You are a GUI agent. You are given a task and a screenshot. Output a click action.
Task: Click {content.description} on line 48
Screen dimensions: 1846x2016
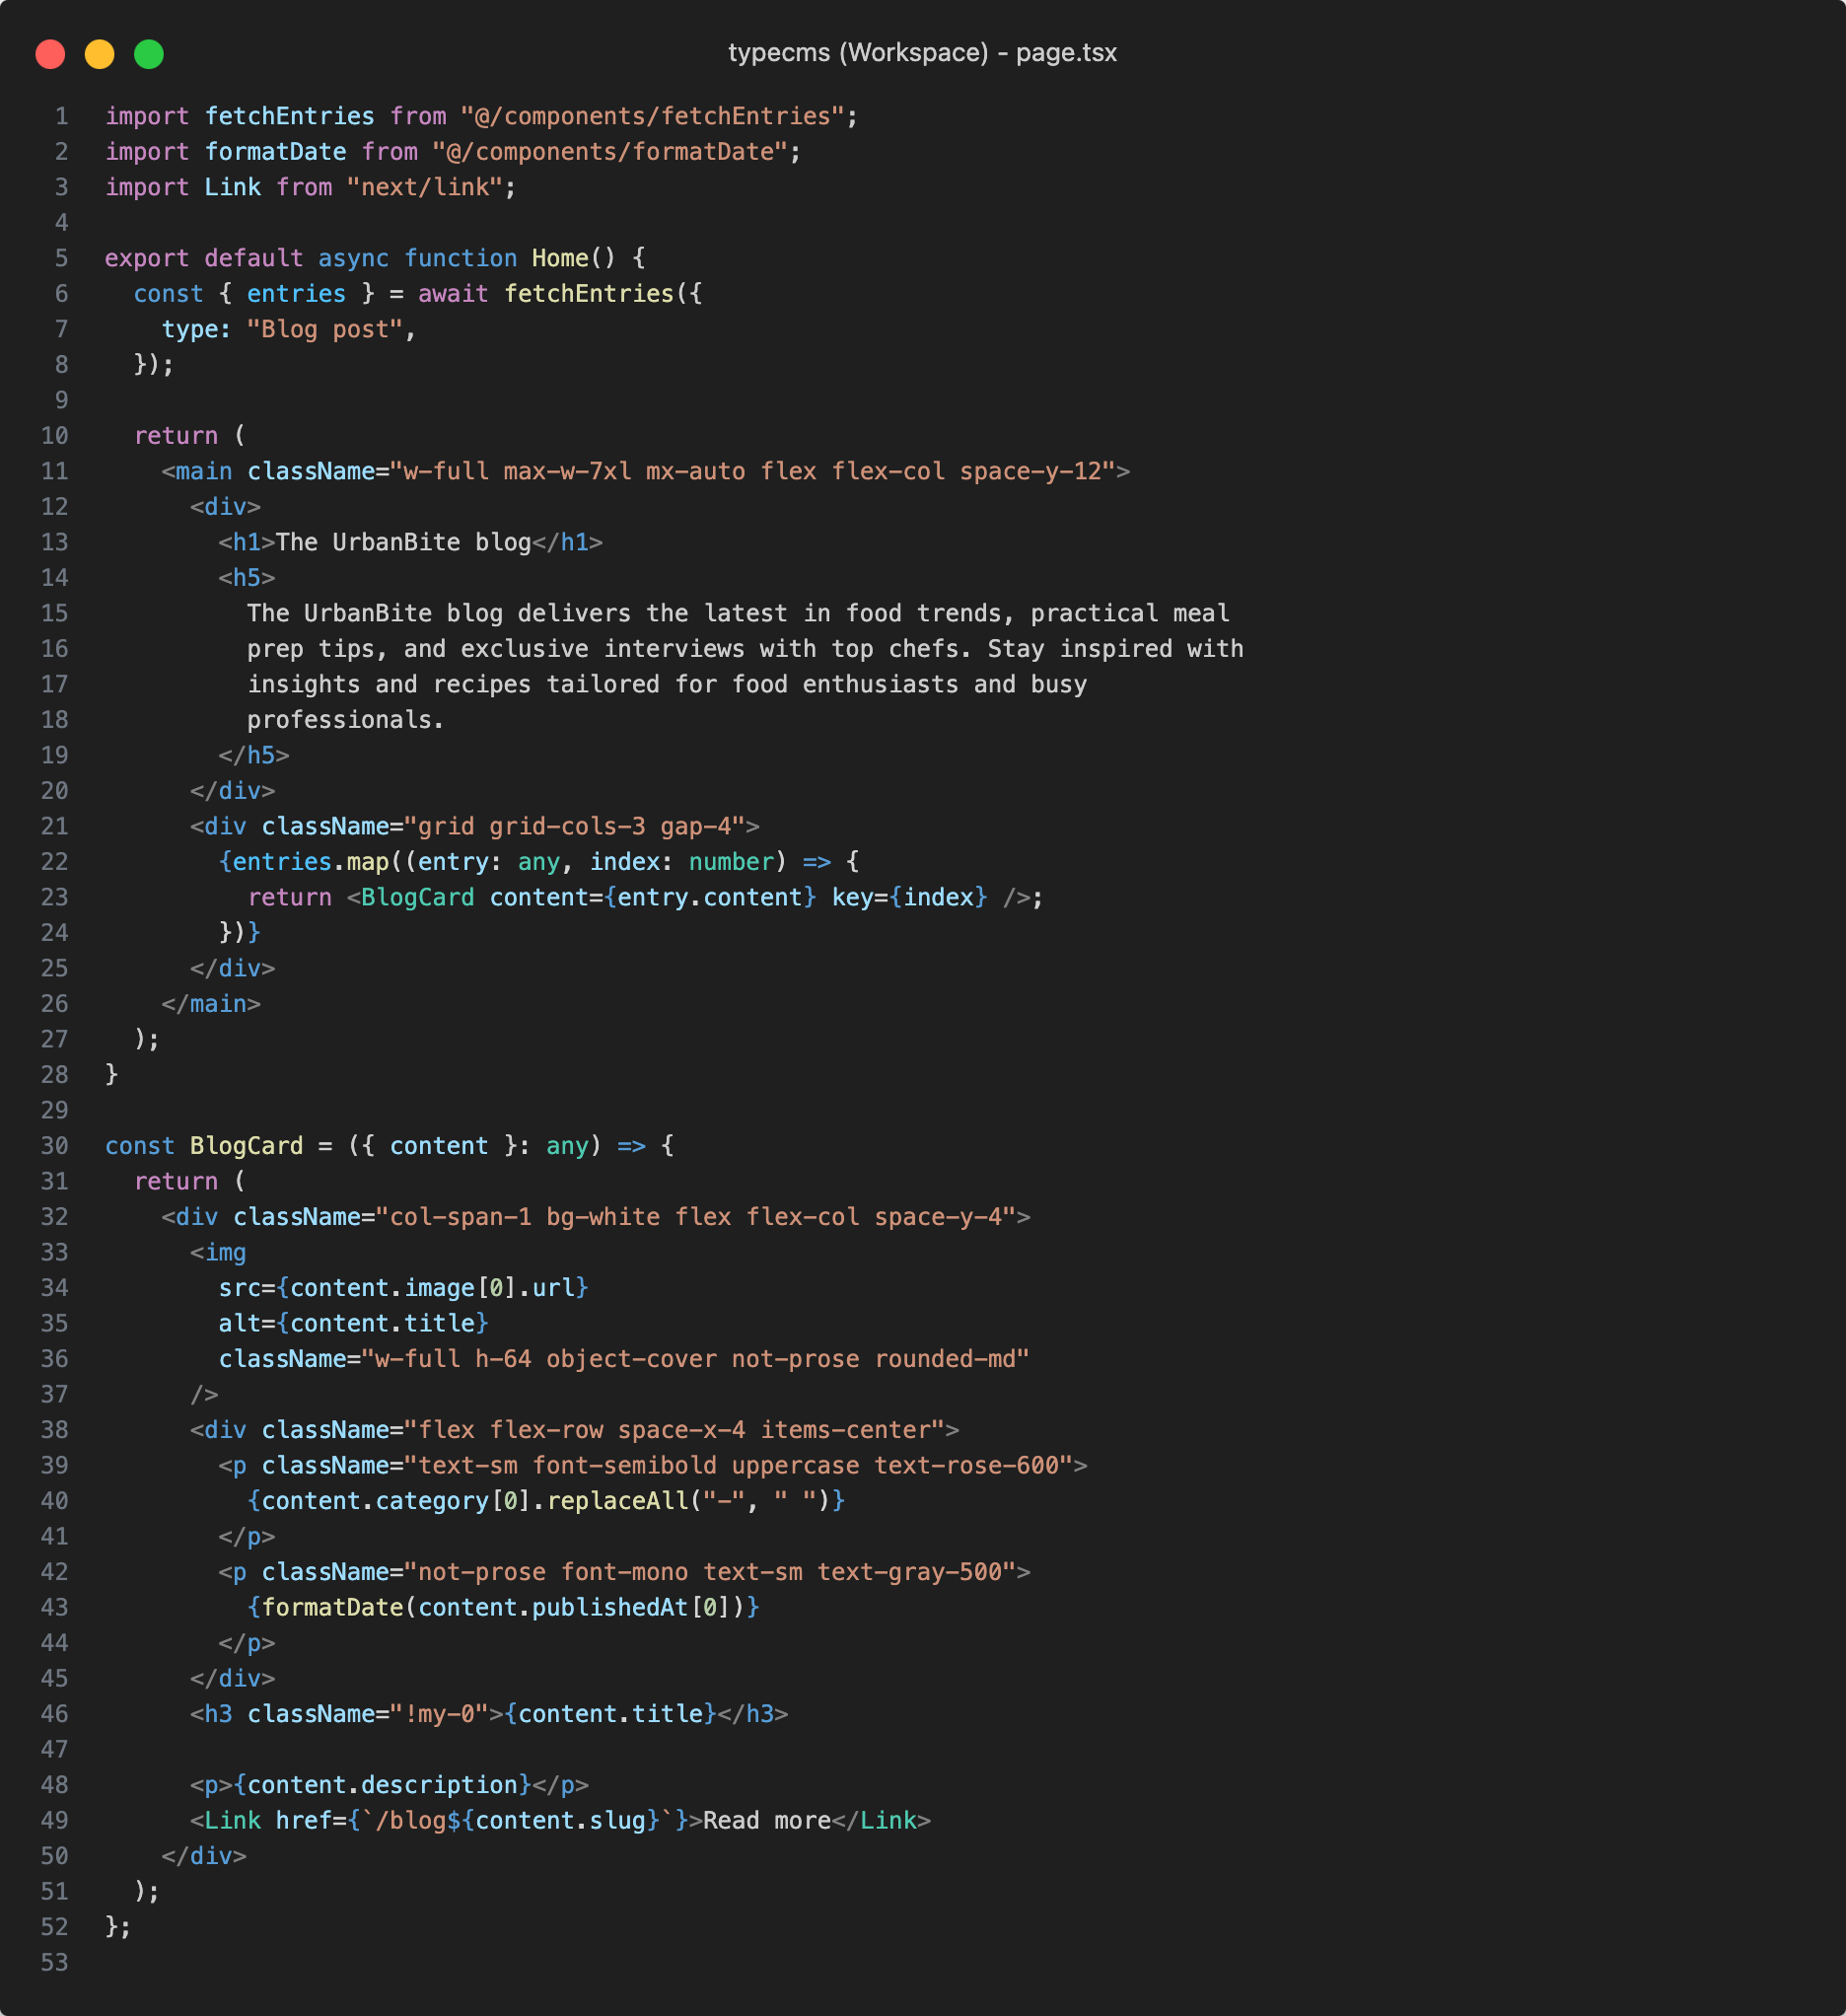point(382,1785)
